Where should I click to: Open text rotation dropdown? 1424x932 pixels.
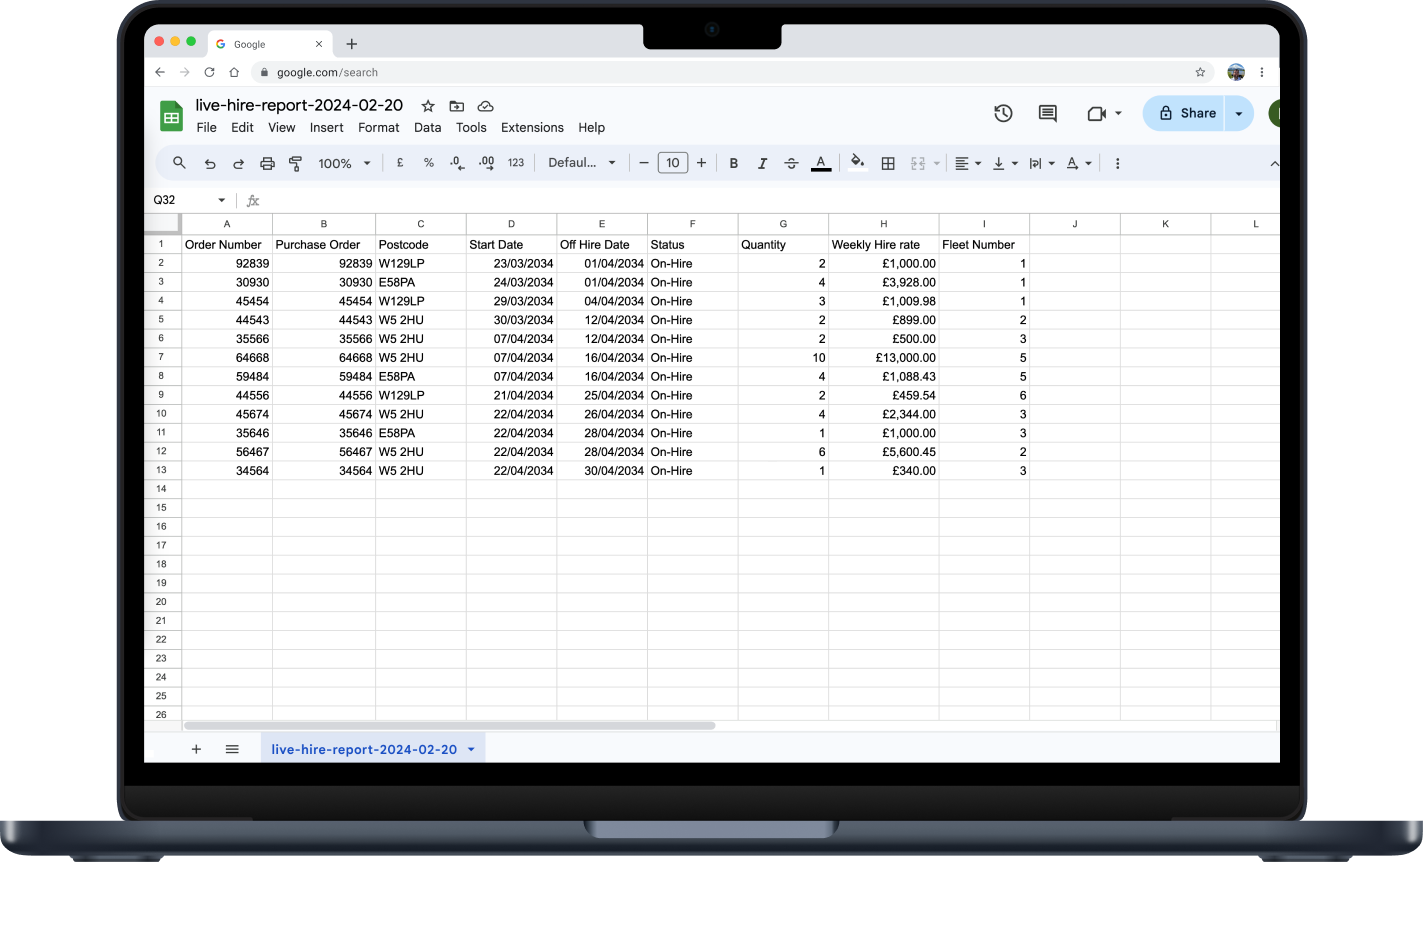[x=1079, y=163]
